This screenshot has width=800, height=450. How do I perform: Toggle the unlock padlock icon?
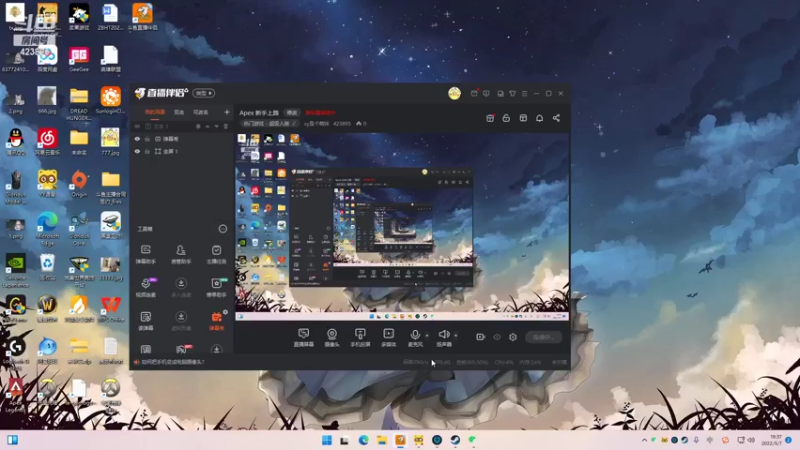(506, 118)
